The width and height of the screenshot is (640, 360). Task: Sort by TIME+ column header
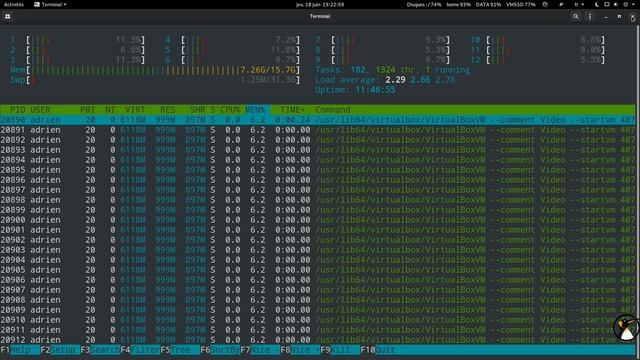click(x=292, y=110)
